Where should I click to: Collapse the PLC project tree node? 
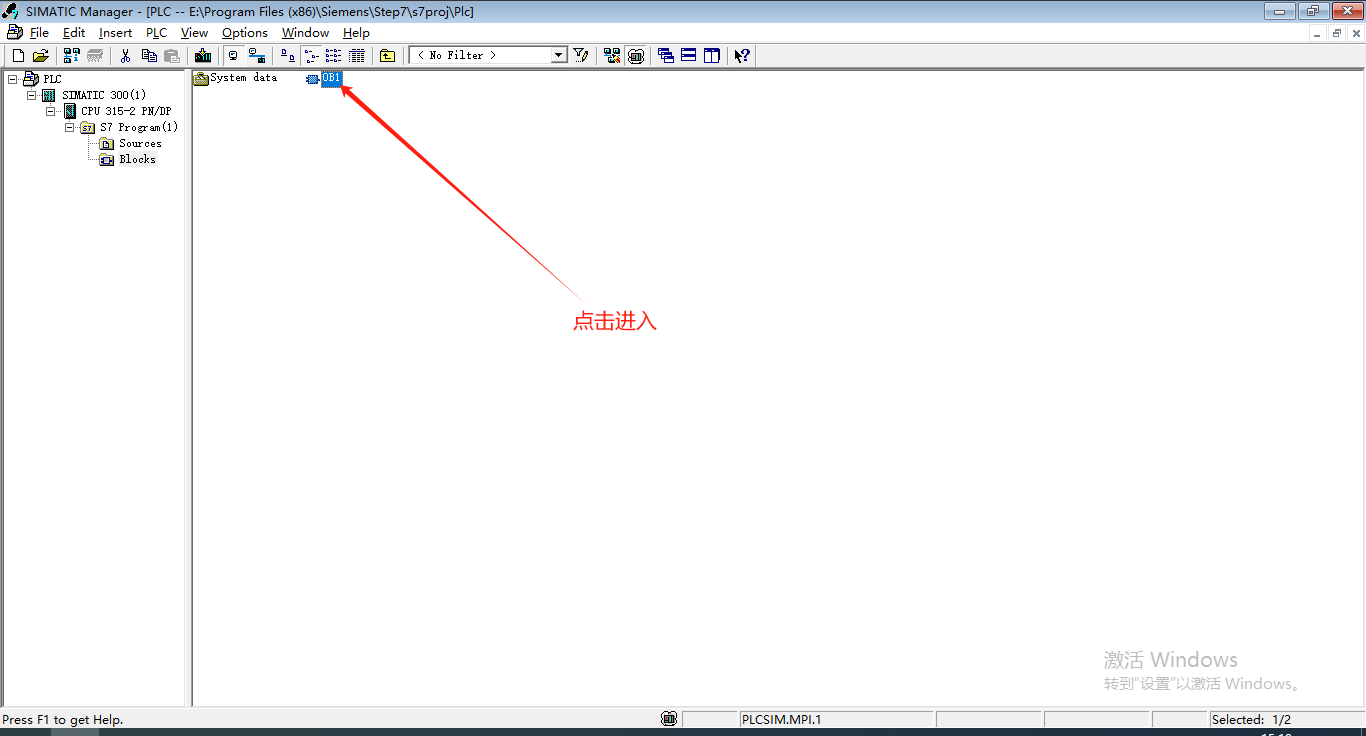click(x=13, y=79)
